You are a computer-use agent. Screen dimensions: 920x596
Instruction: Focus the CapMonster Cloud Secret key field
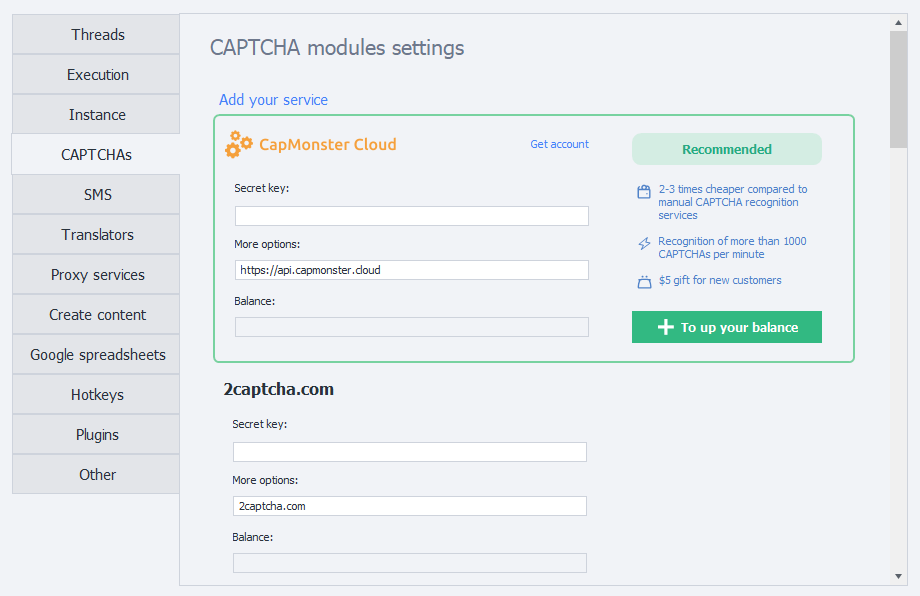point(411,216)
